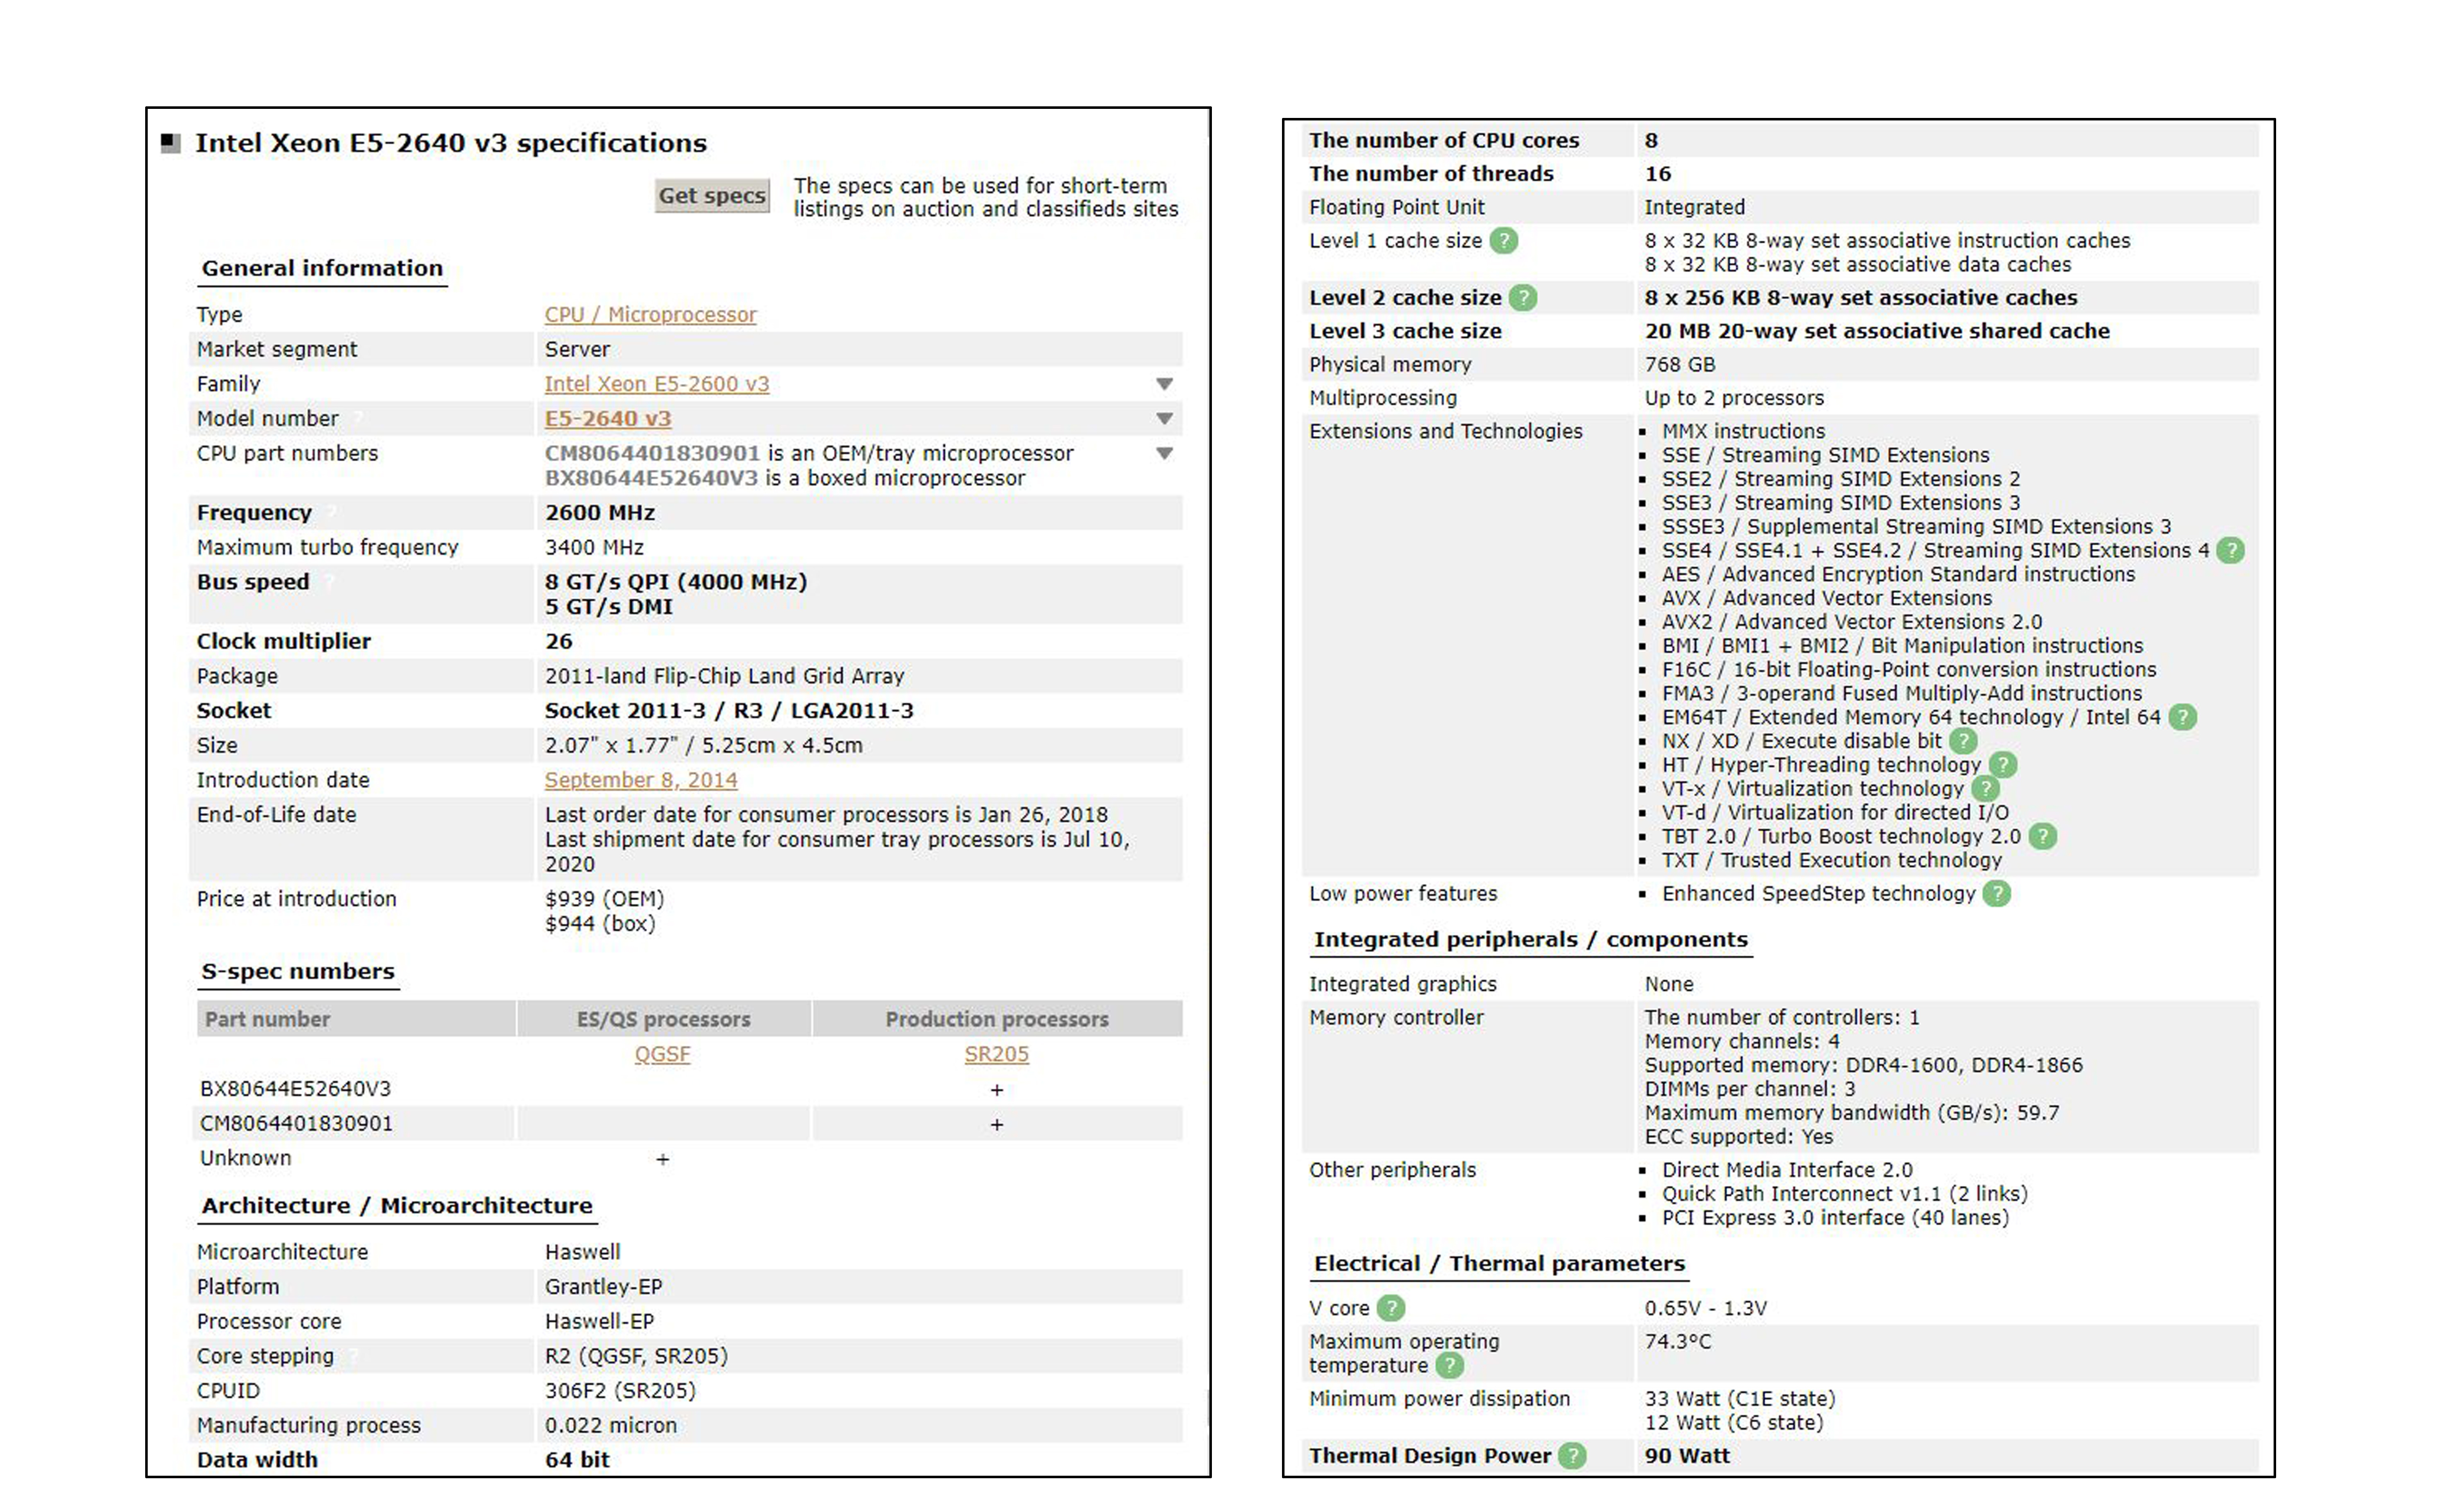The image size is (2445, 1512).
Task: Expand the CPU part numbers dropdown arrow
Action: [1164, 454]
